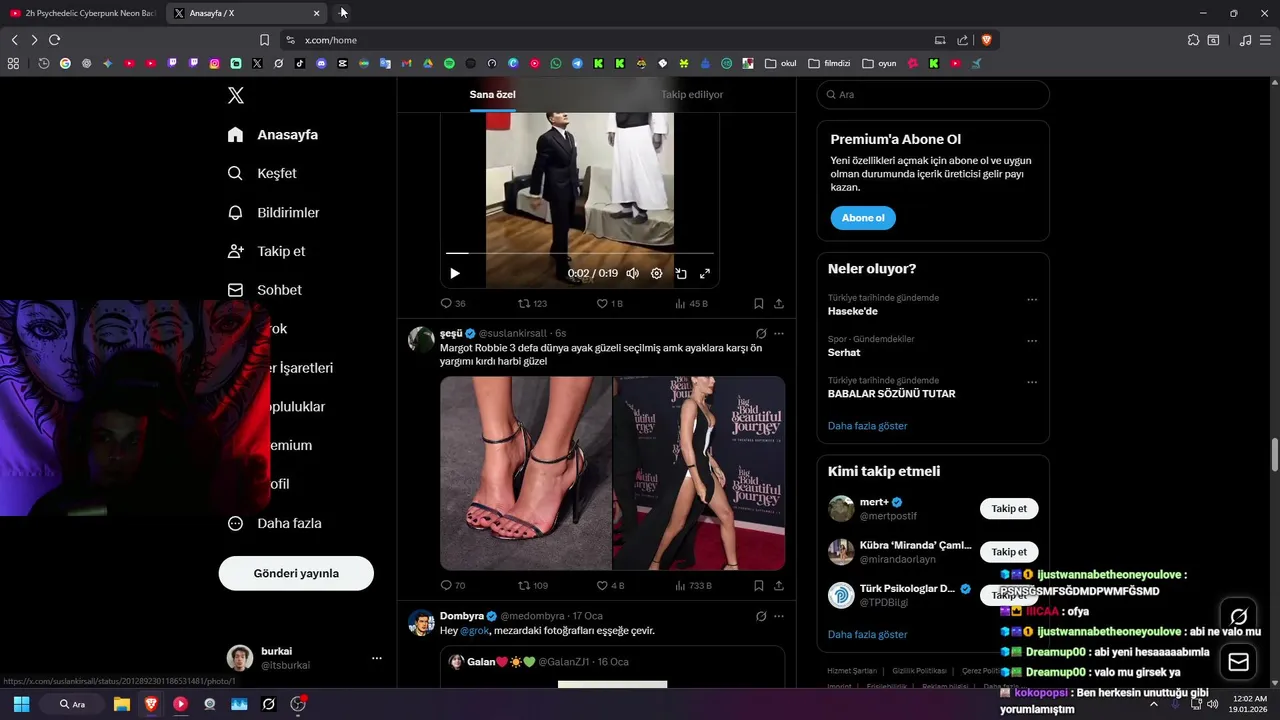1280x720 pixels.
Task: Open more options on şeşü post
Action: 779,333
